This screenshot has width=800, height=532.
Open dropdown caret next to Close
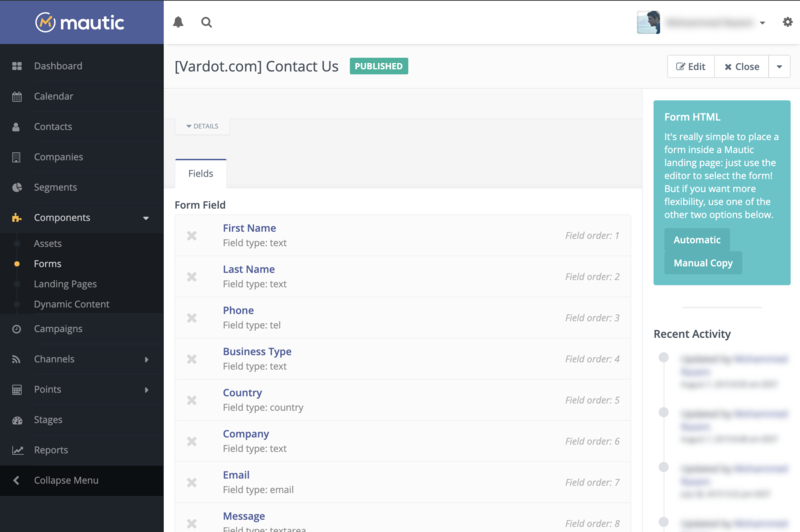pos(779,67)
